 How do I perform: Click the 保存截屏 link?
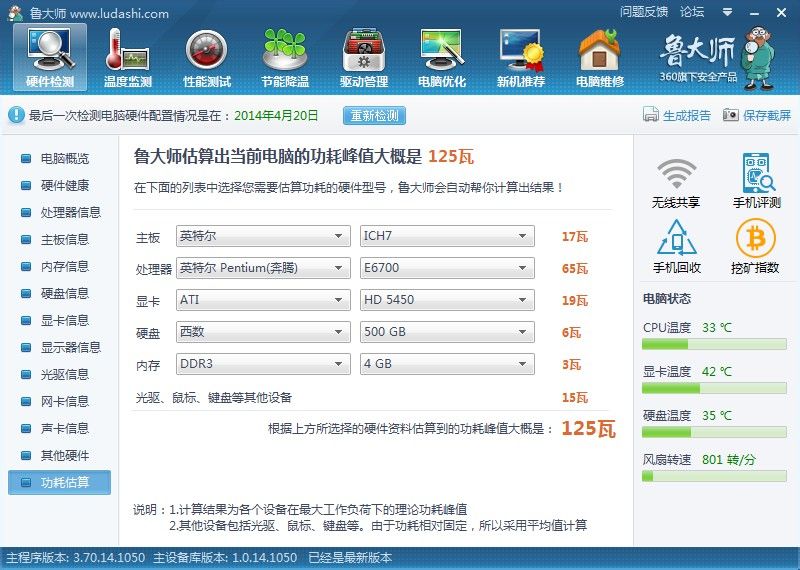click(766, 115)
